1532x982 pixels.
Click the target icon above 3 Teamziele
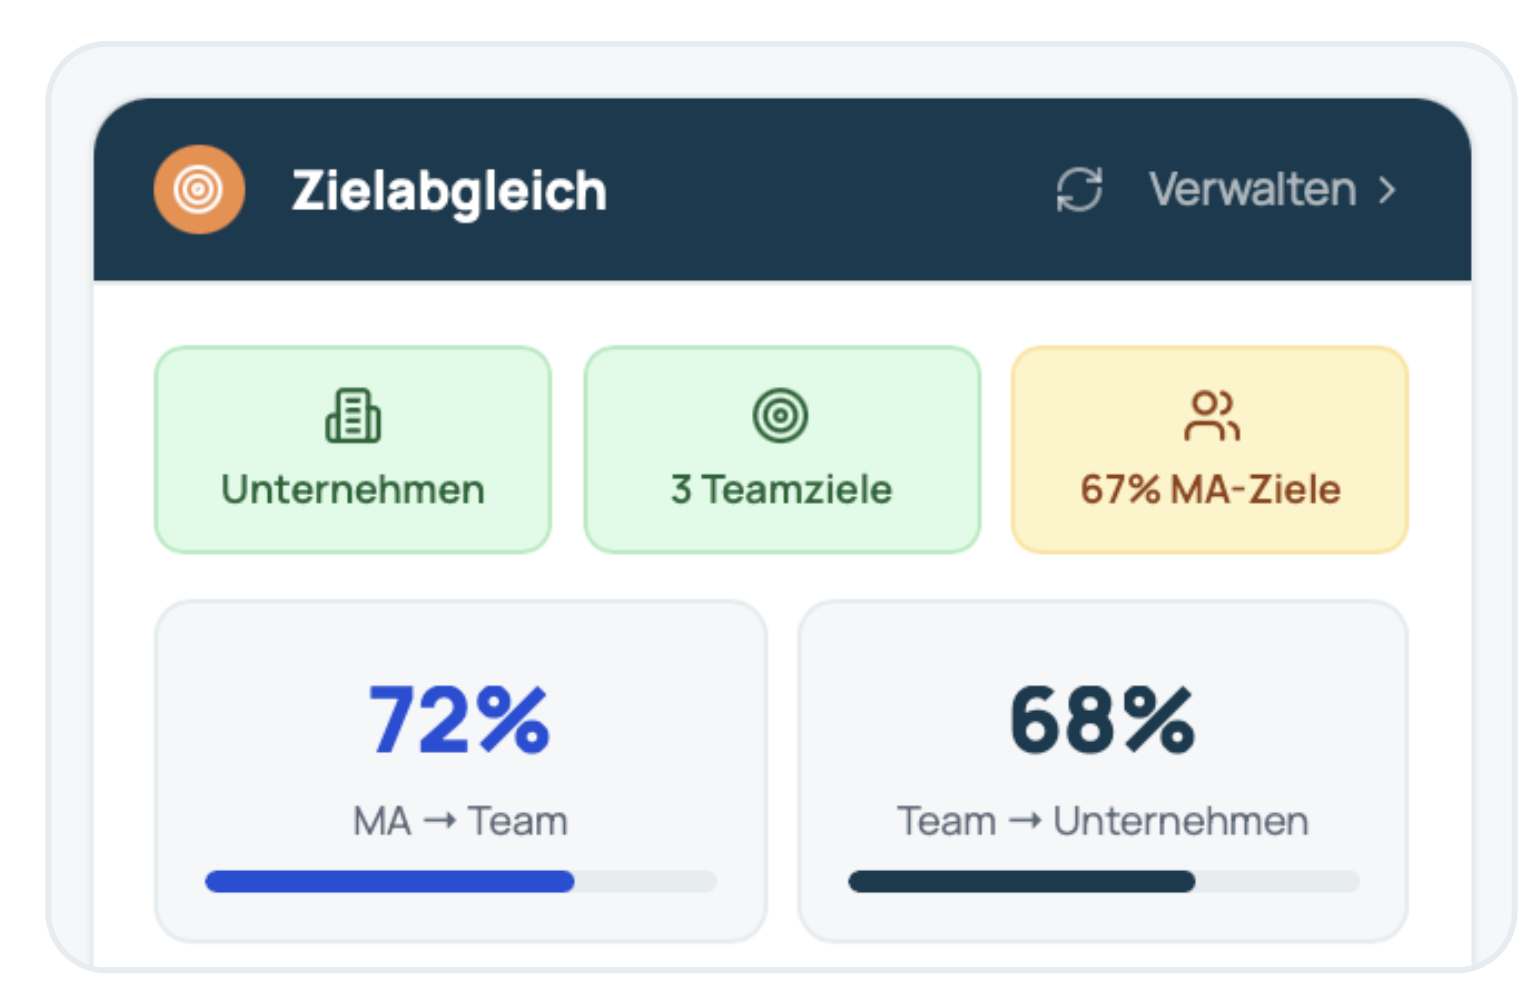point(780,415)
